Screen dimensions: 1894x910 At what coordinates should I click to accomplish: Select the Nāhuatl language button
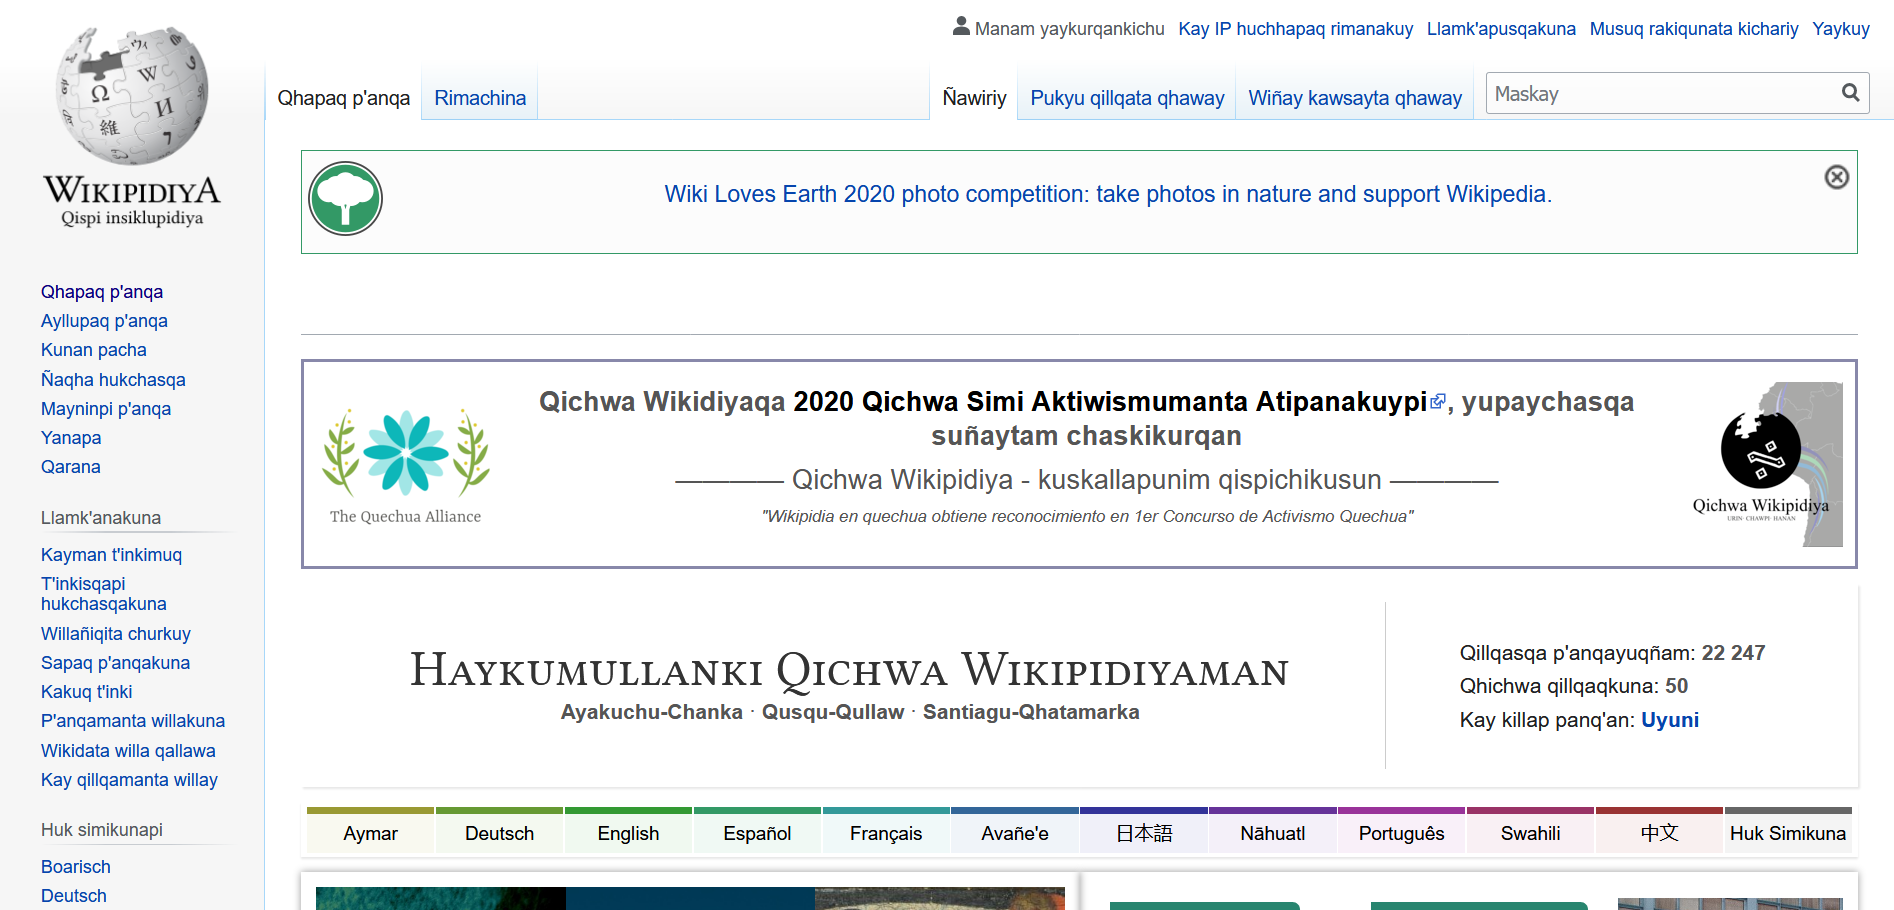[x=1273, y=831]
